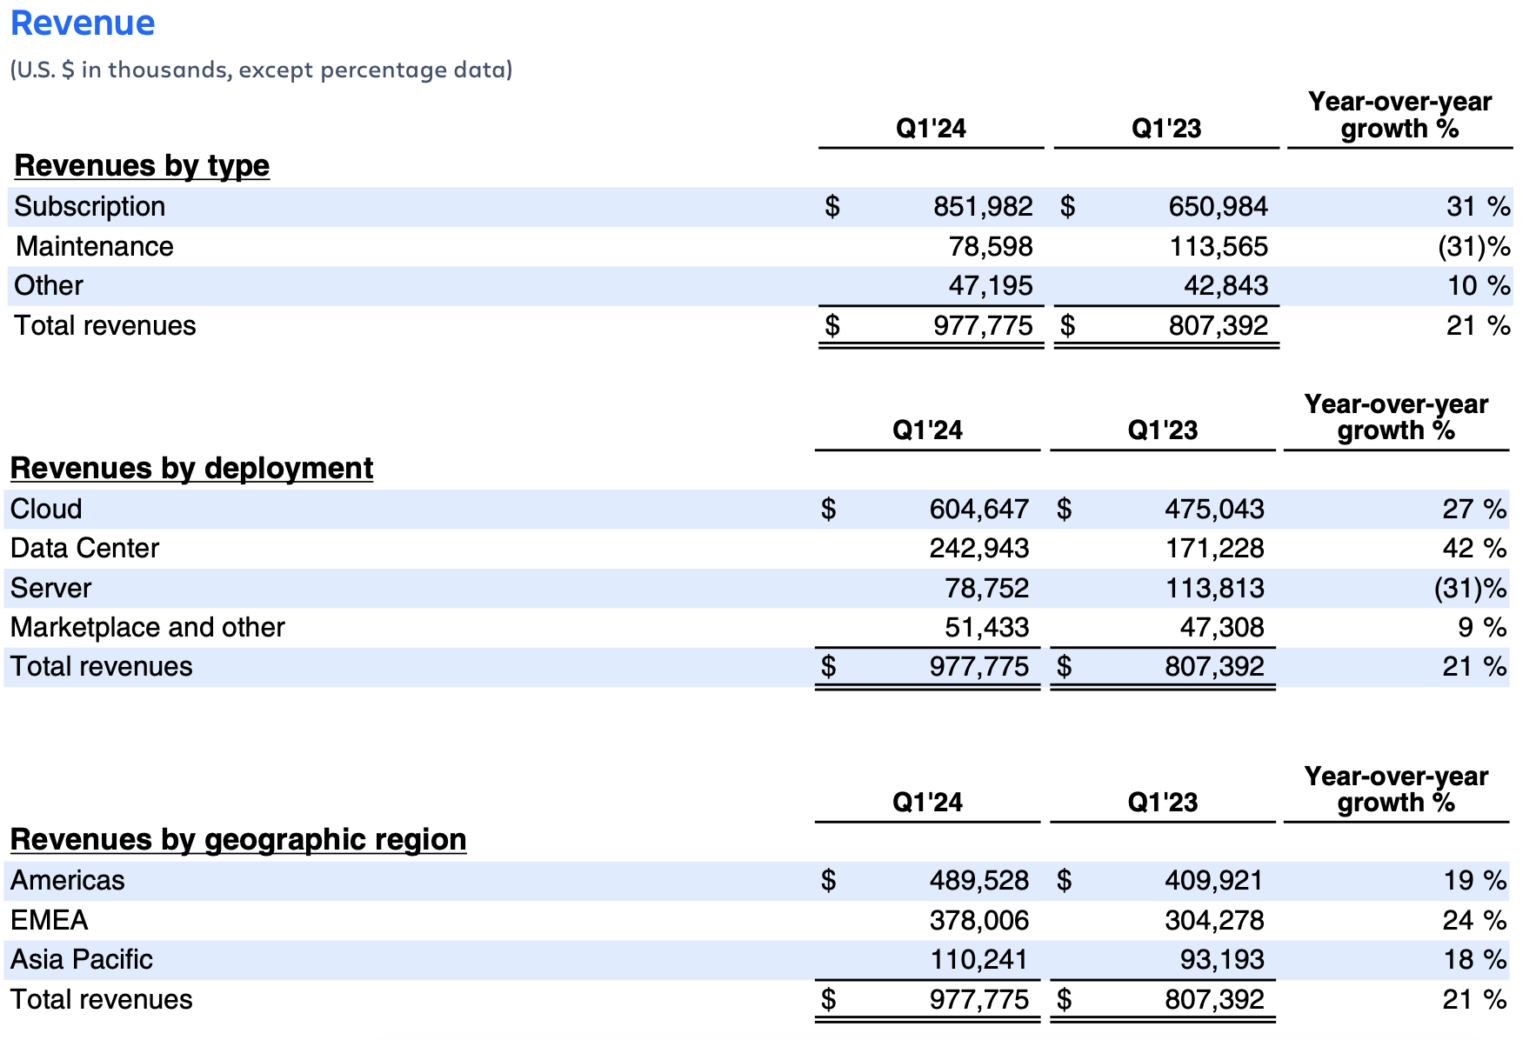The height and width of the screenshot is (1040, 1536).
Task: Select the Revenues by geographic region heading
Action: pyautogui.click(x=238, y=839)
